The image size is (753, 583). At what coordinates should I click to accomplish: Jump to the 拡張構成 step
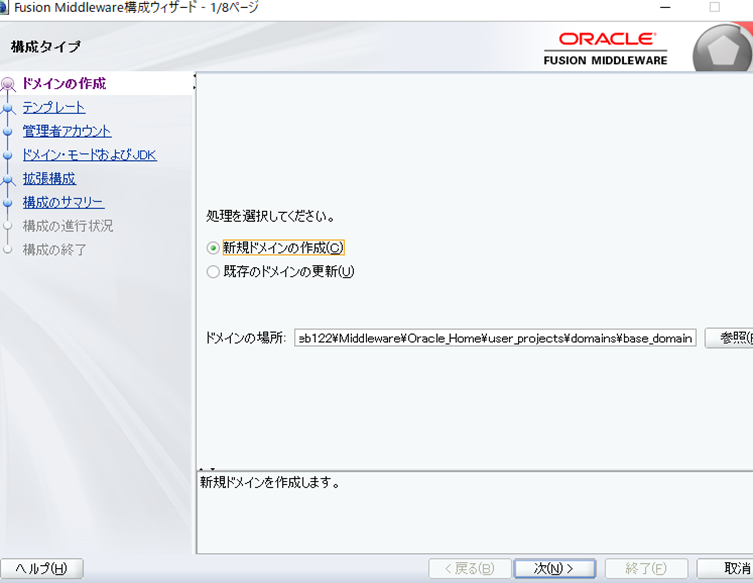click(x=49, y=179)
